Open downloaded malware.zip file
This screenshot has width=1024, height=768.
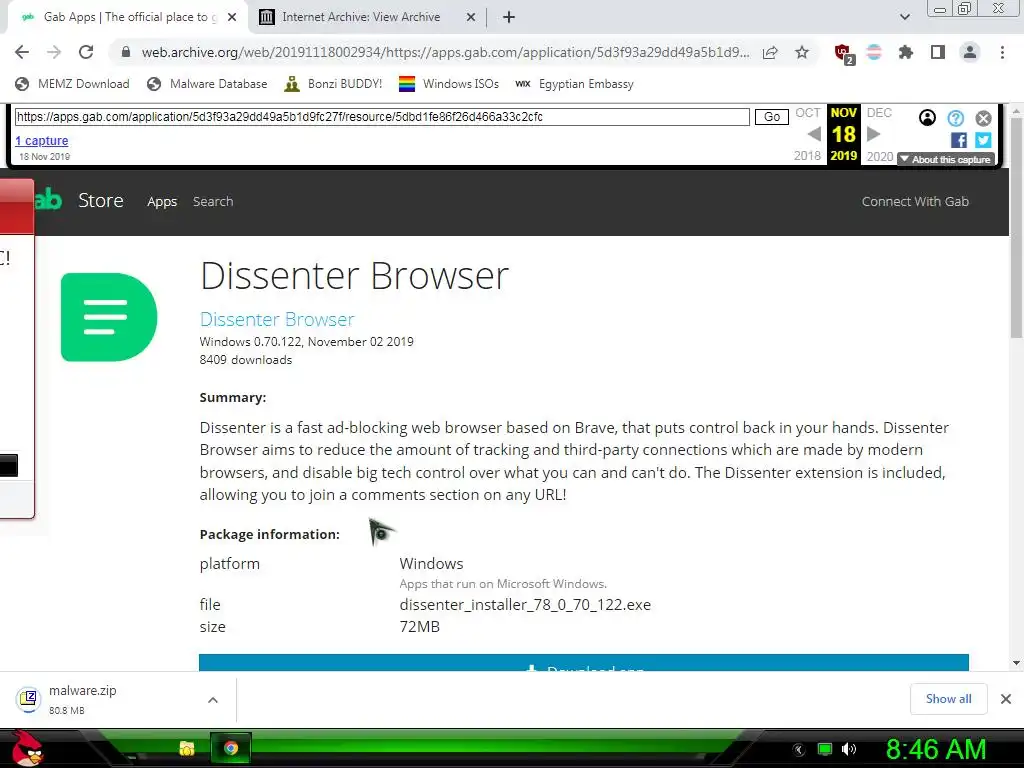coord(82,699)
